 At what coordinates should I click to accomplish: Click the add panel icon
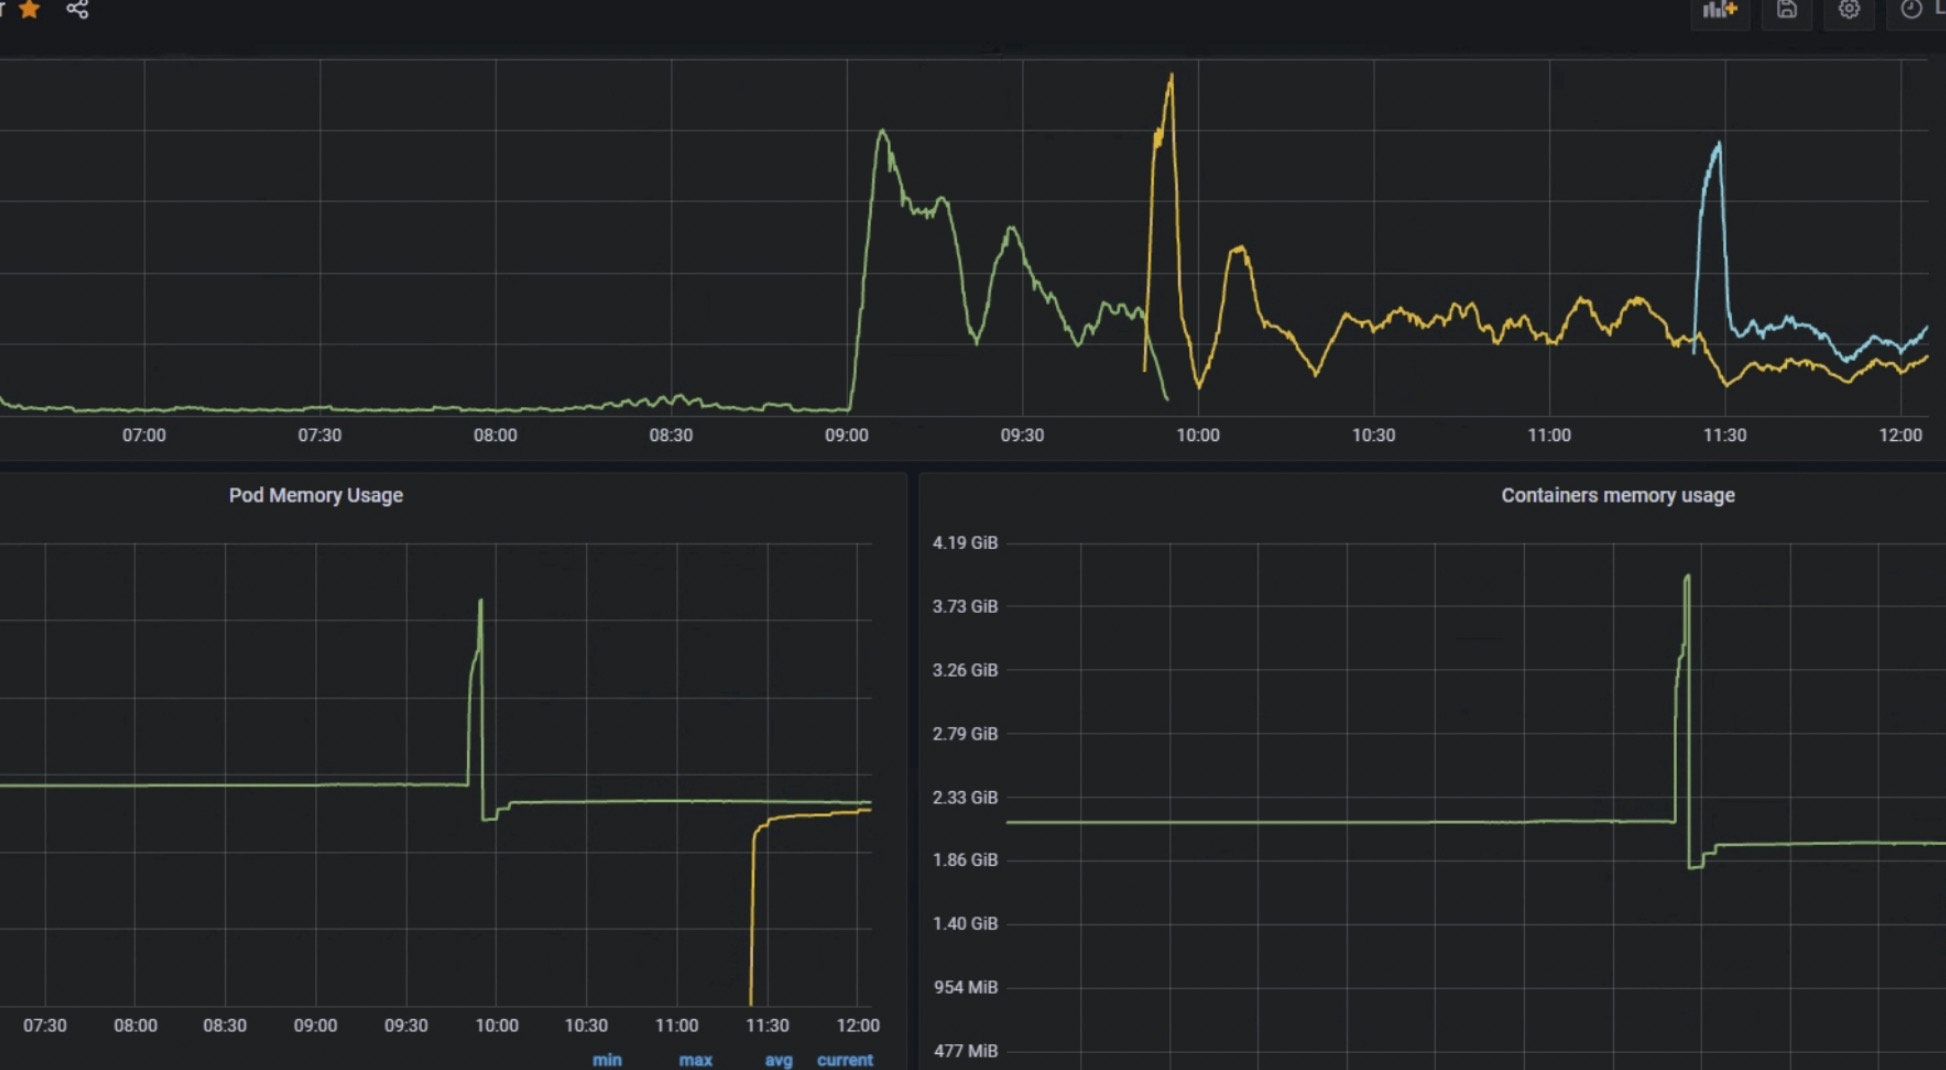point(1720,10)
